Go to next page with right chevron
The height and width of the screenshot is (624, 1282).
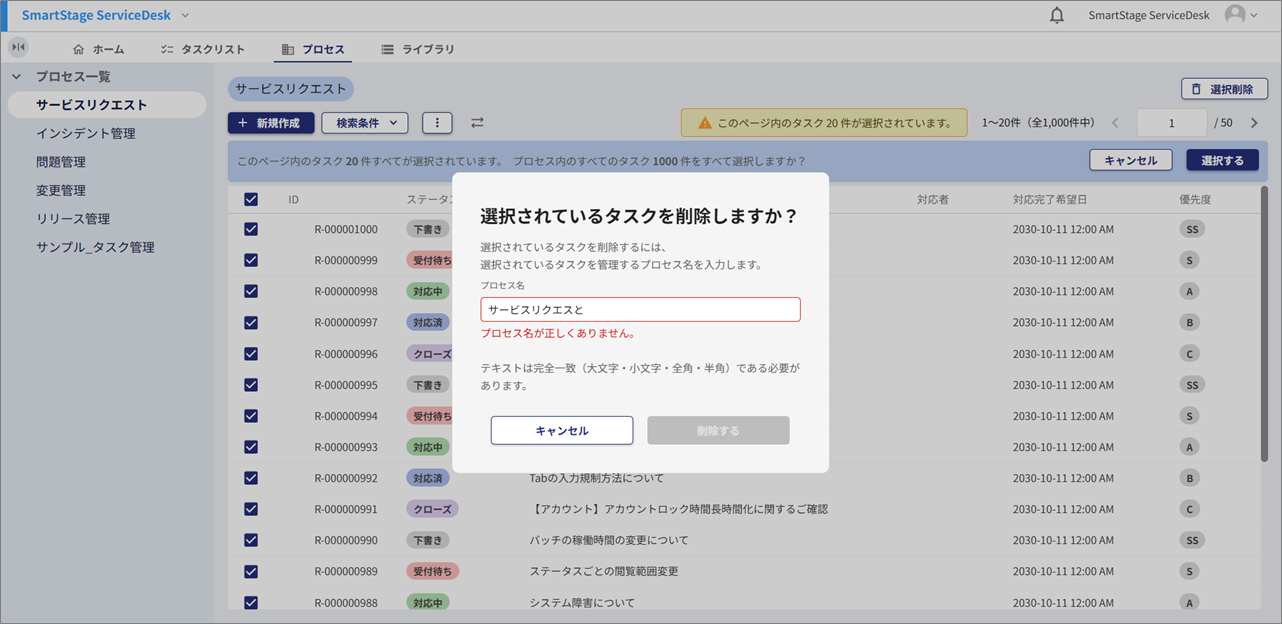tap(1254, 123)
